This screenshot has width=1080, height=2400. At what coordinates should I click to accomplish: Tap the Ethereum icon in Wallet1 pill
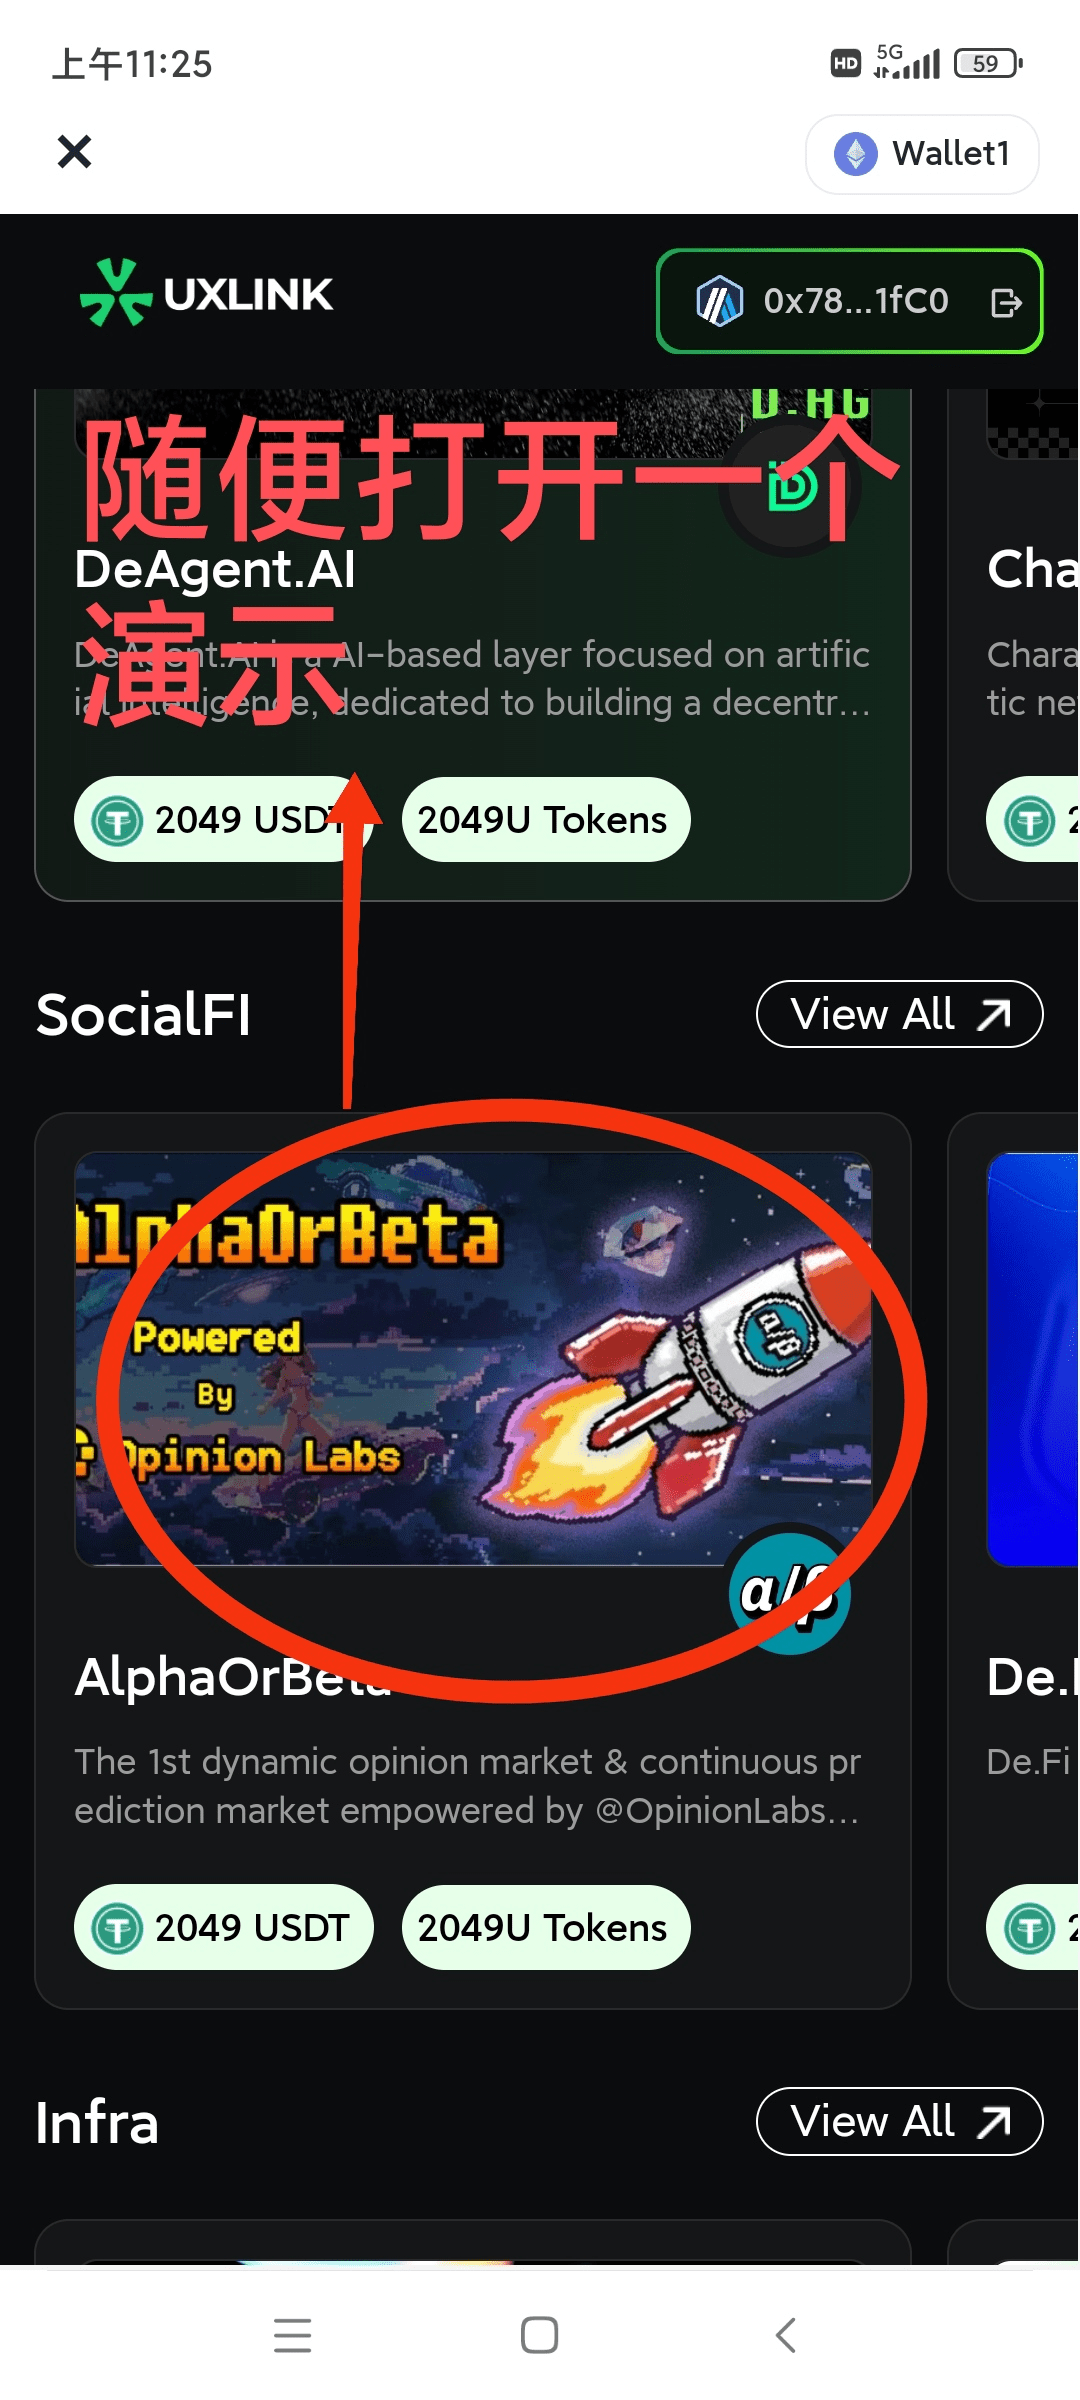[856, 154]
